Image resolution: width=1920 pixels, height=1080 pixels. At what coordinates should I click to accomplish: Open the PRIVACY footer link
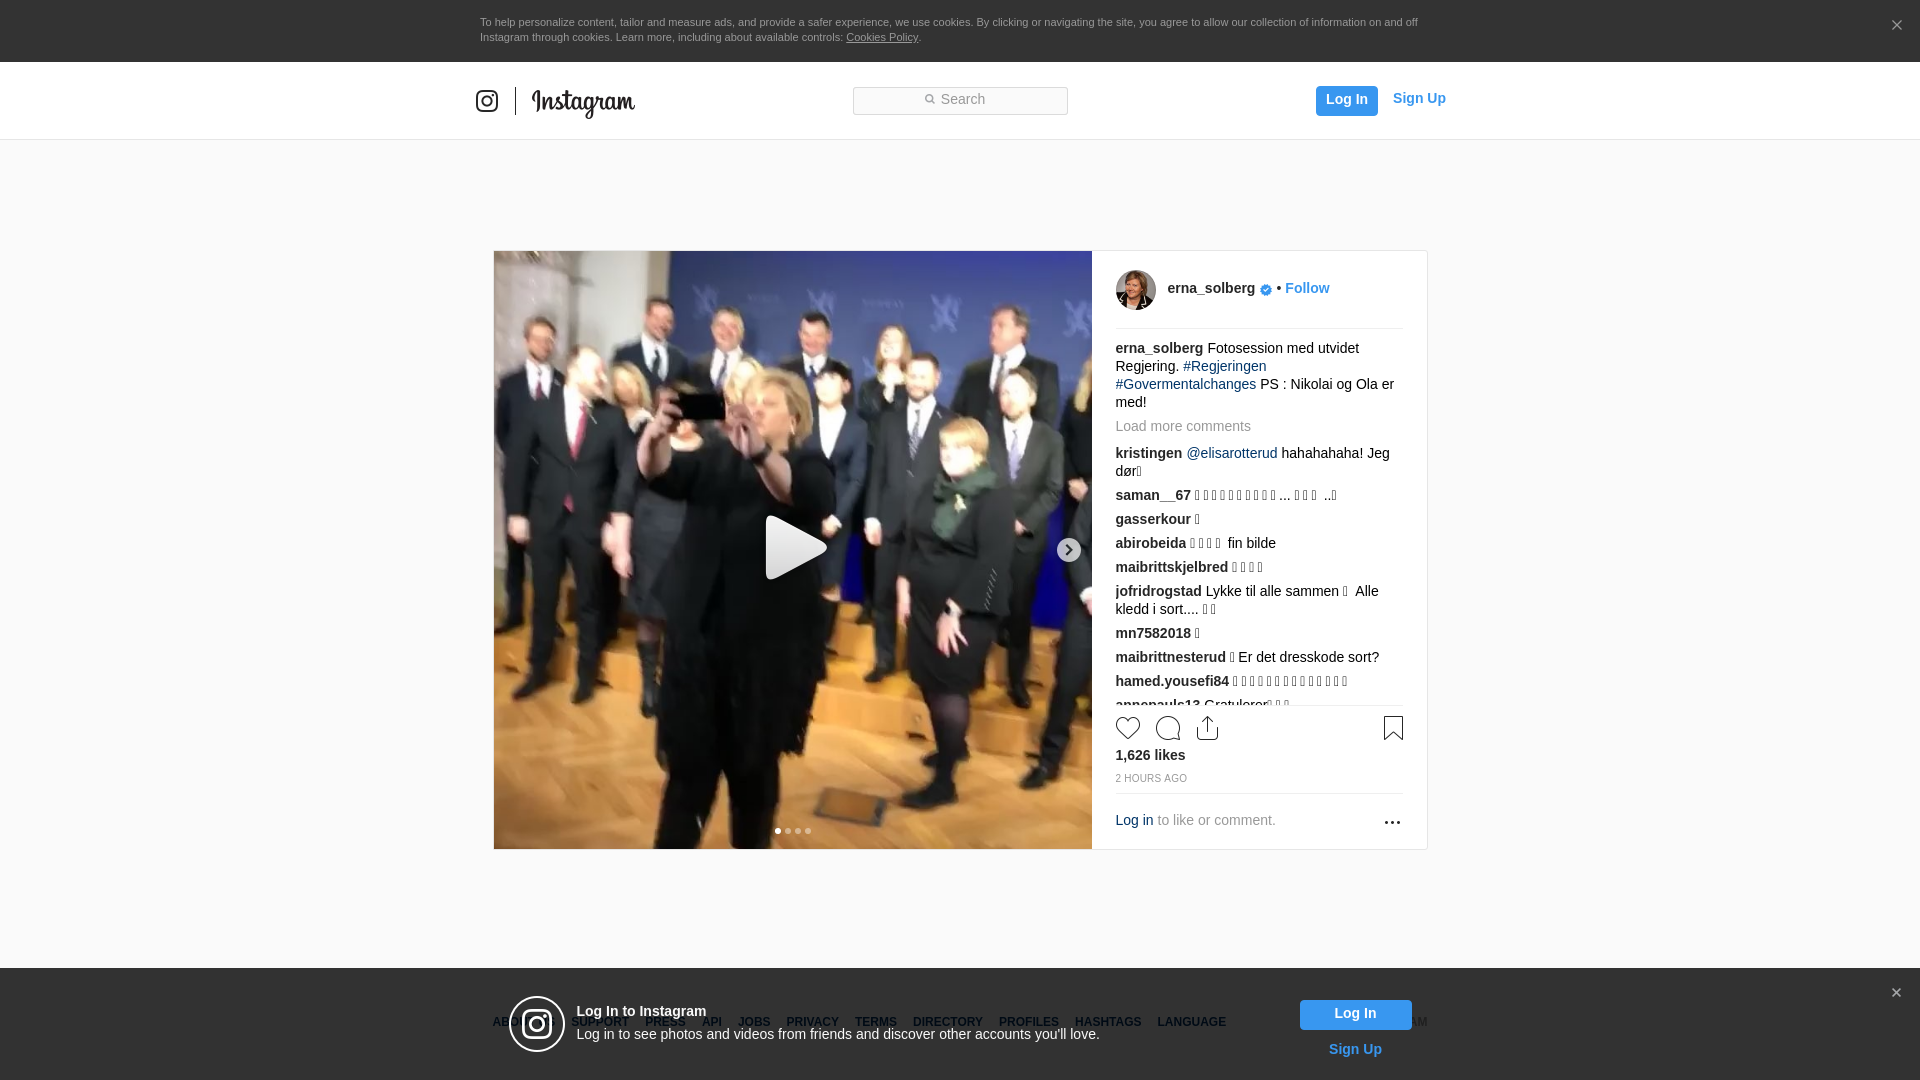(812, 1022)
